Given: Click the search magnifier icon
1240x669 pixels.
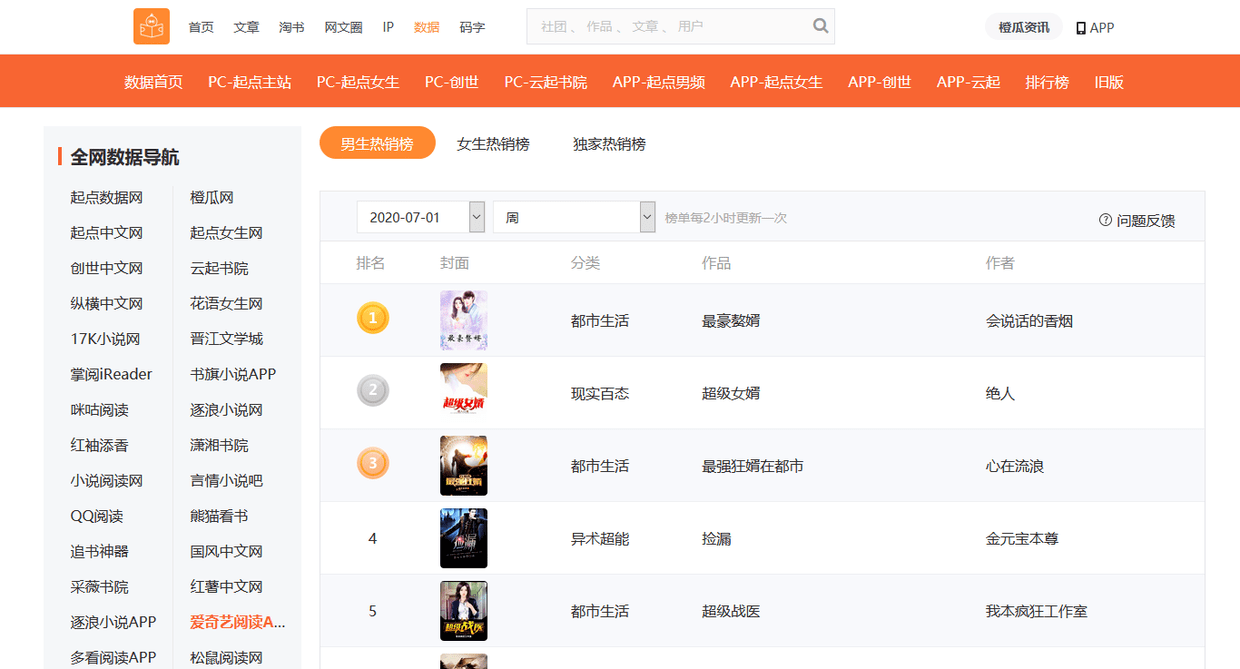Looking at the screenshot, I should [x=820, y=27].
